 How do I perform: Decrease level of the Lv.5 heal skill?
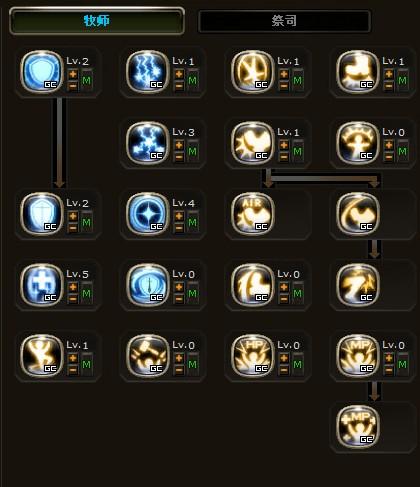click(x=73, y=299)
